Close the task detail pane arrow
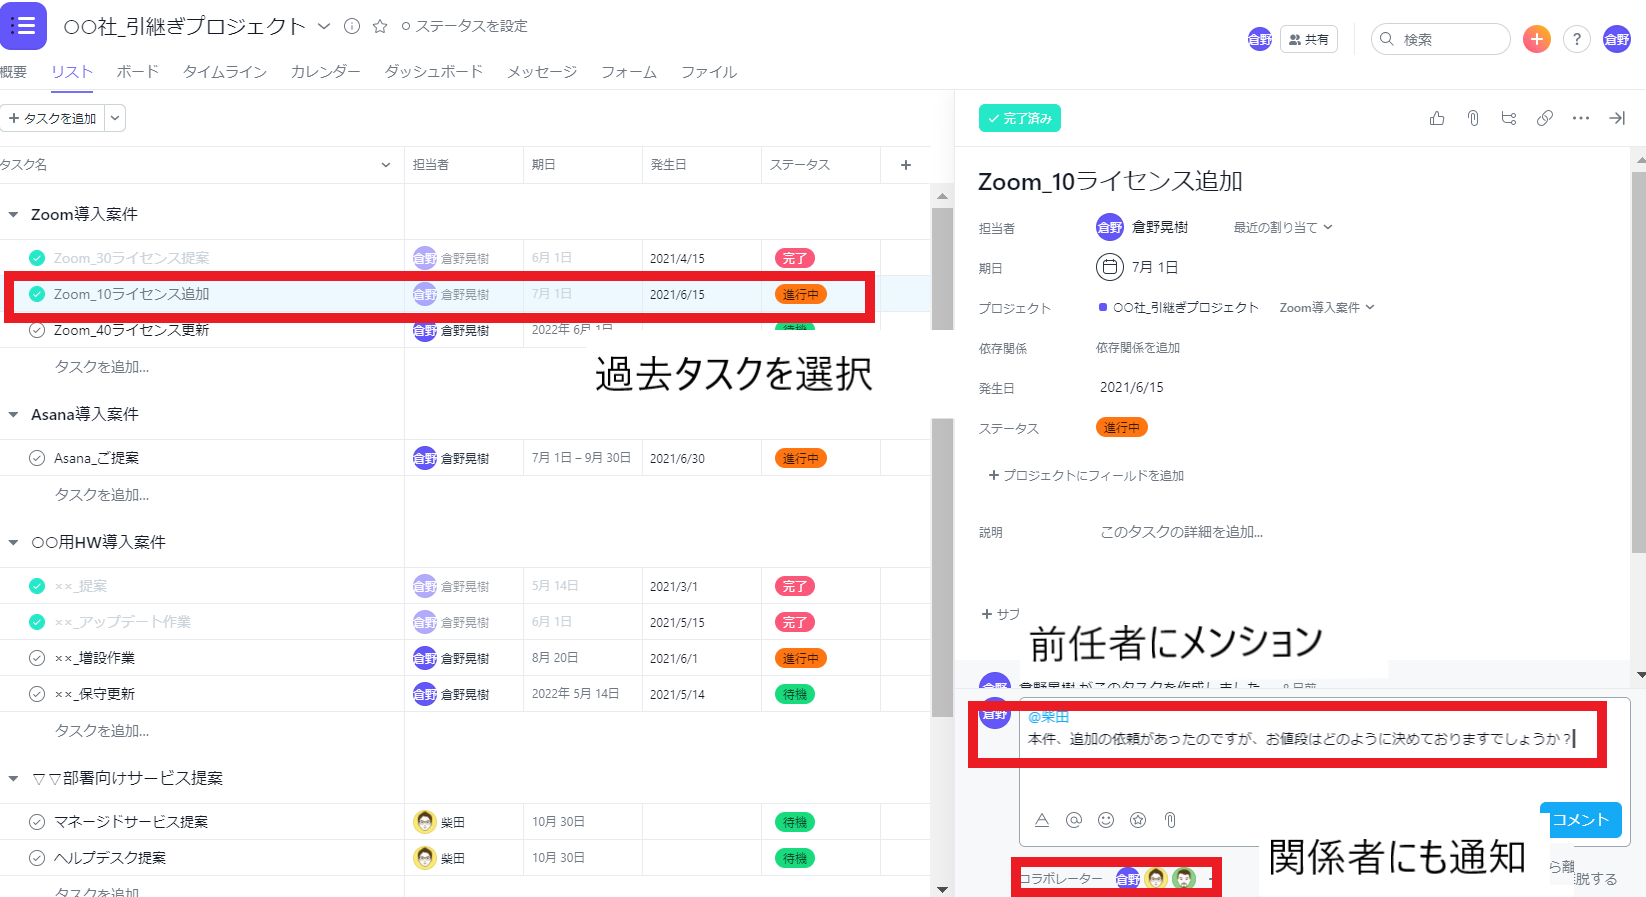 (1617, 118)
